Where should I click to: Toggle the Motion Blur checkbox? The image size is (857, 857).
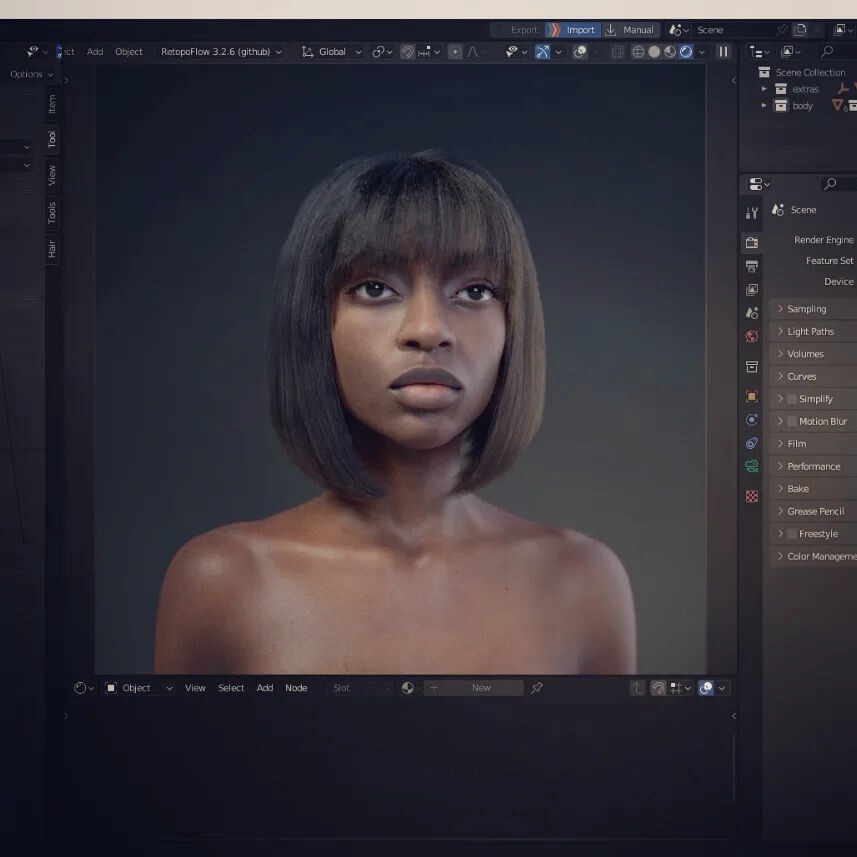pos(791,421)
